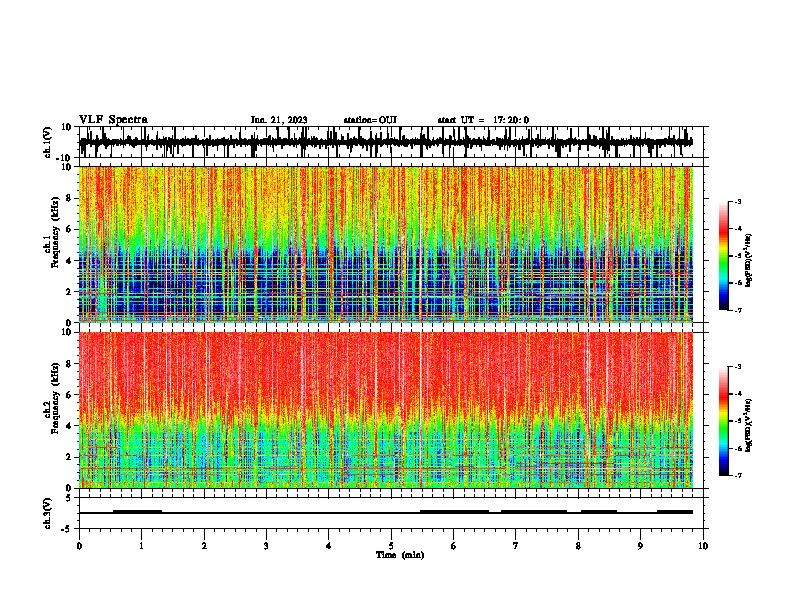
Task: Click the "8" tick on the Time axis
Action: [x=578, y=546]
